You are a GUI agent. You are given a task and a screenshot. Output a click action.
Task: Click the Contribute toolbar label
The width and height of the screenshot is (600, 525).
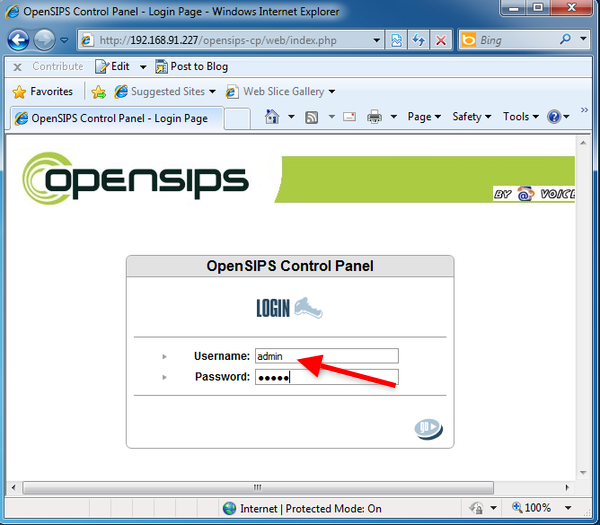(58, 67)
